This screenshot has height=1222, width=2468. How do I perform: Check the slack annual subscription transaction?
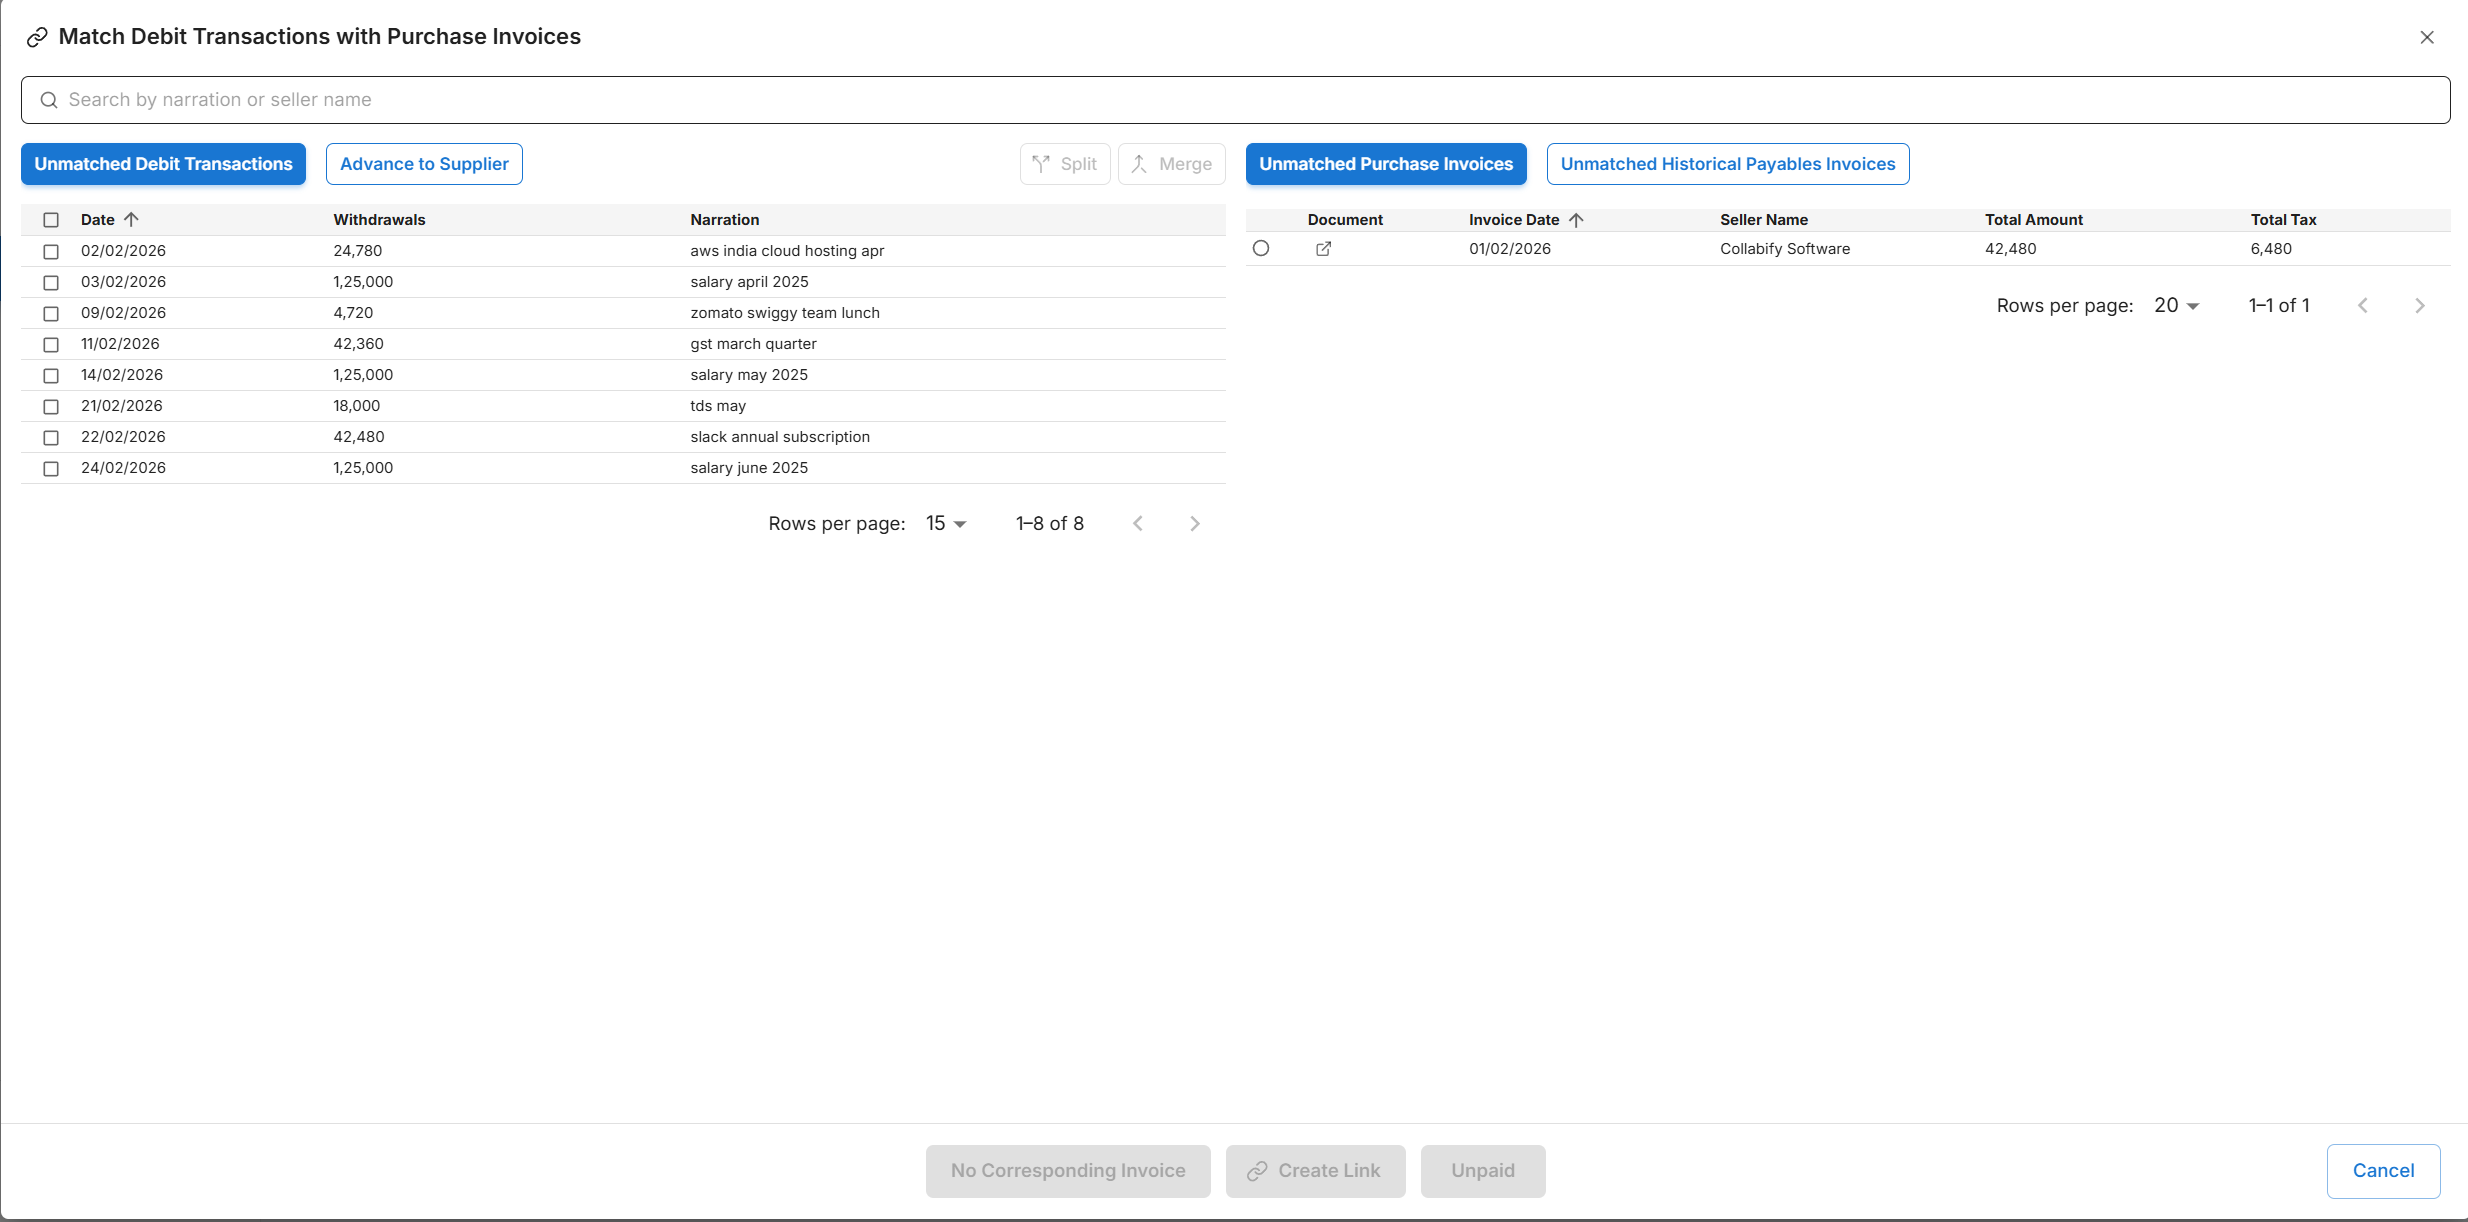click(x=51, y=438)
